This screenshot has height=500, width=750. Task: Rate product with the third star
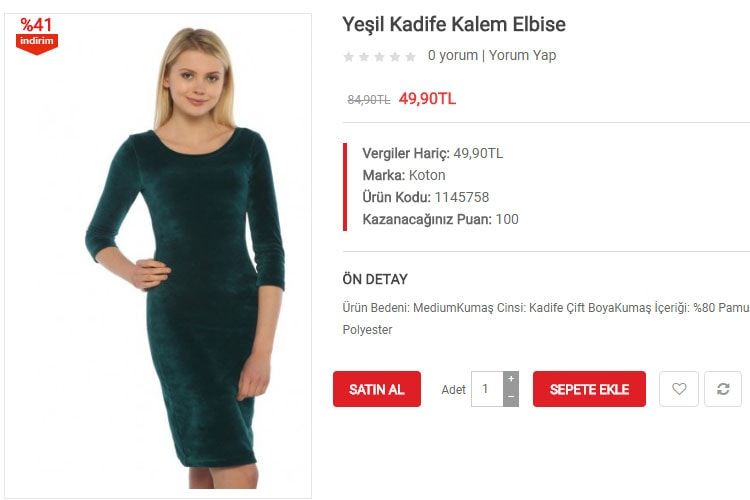(379, 57)
